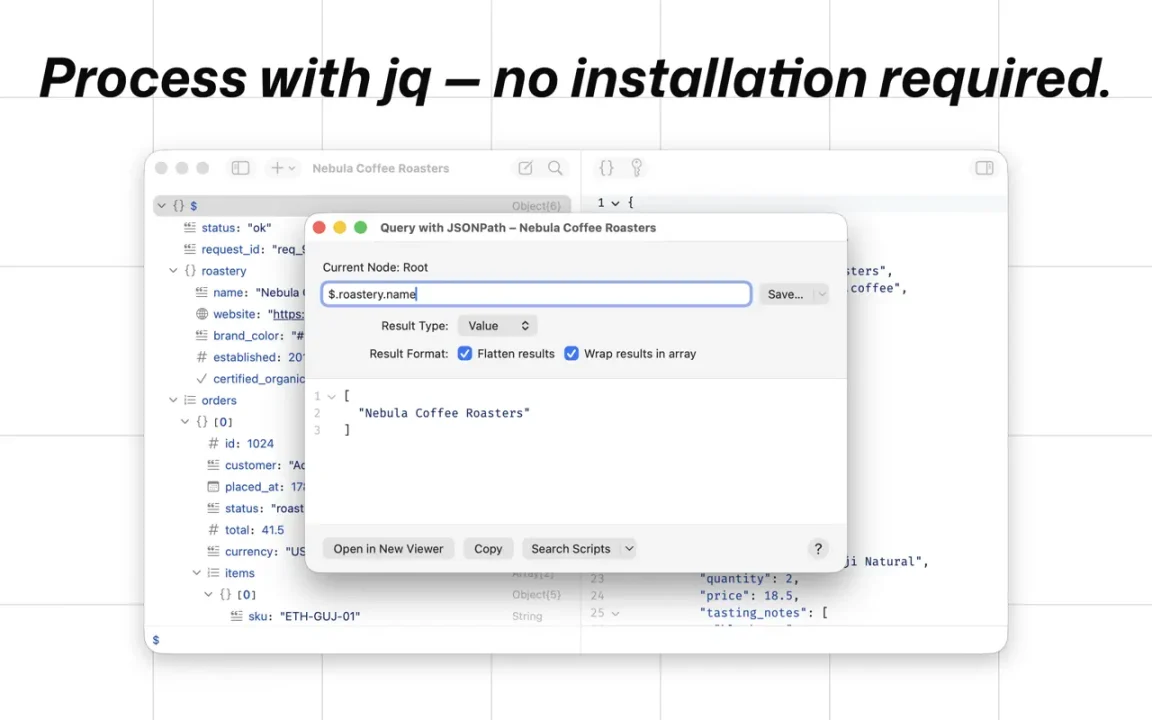The height and width of the screenshot is (720, 1152).
Task: Click the roastery object braces icon
Action: tap(190, 270)
